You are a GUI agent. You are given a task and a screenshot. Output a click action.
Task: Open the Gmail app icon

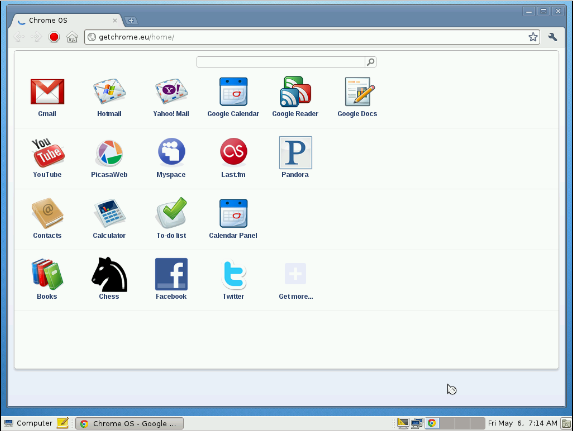[48, 91]
